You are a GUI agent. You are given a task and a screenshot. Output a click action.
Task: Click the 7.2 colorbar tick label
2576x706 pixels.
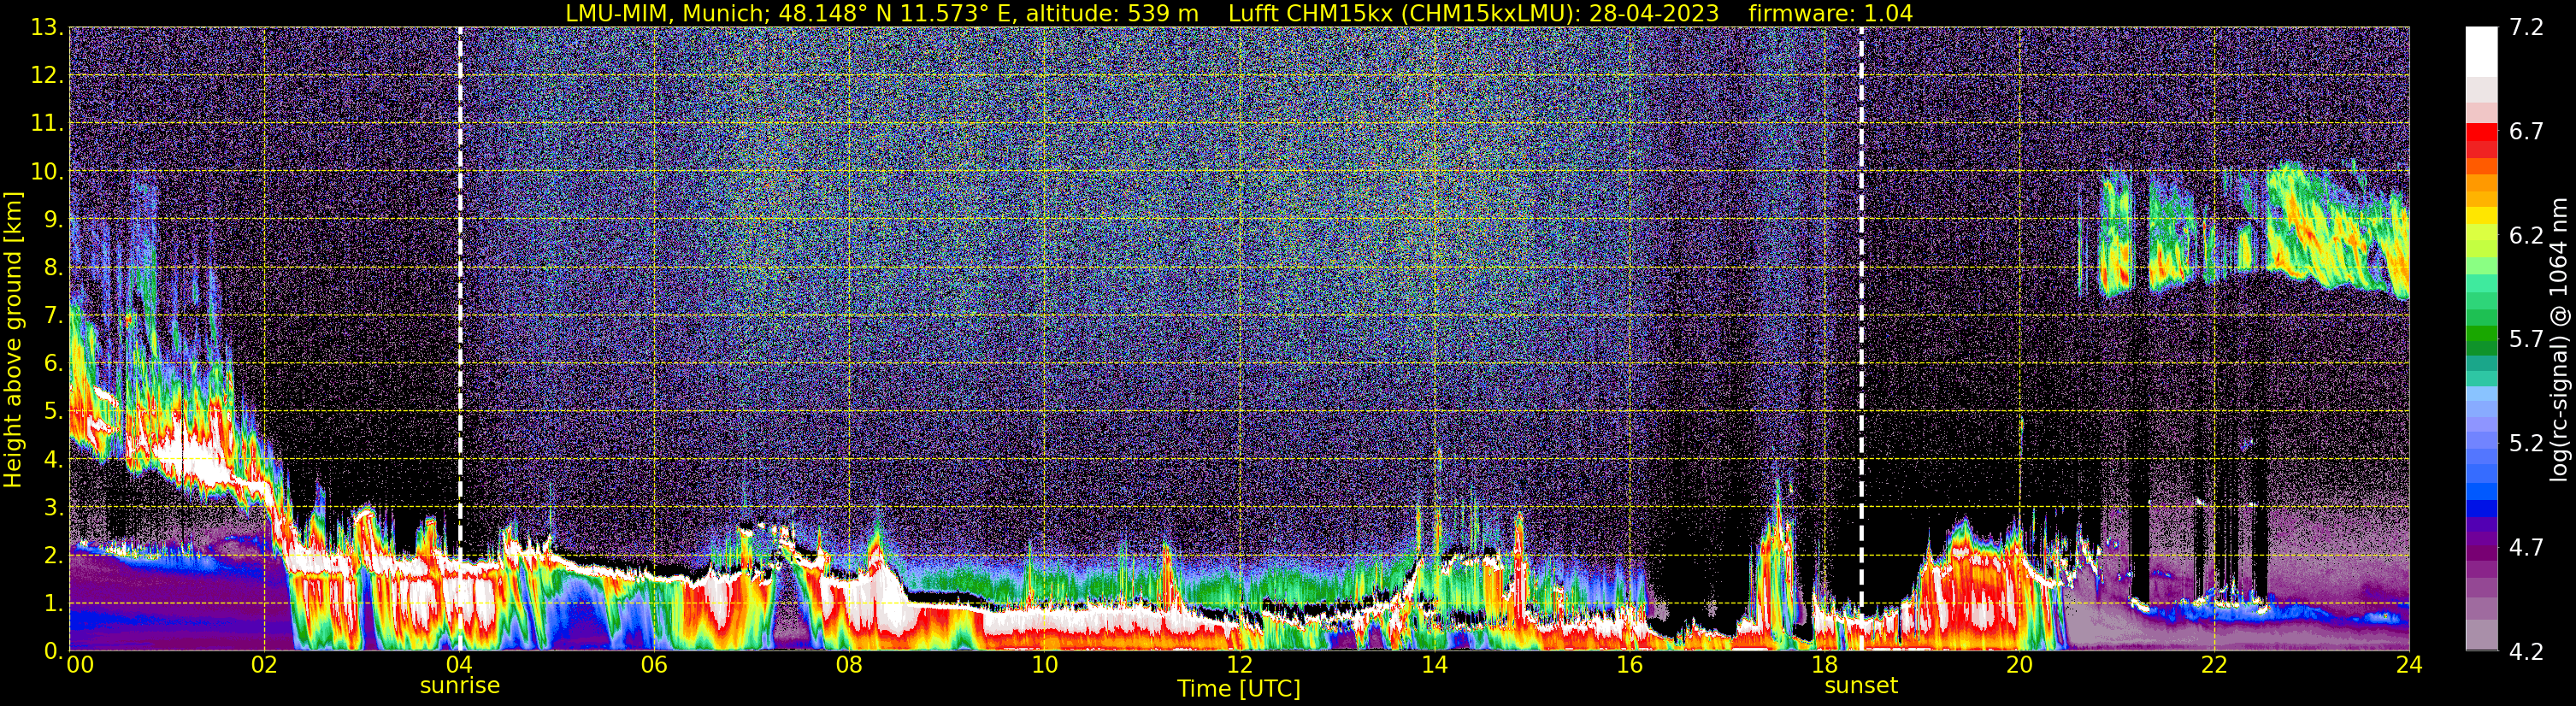coord(2526,27)
